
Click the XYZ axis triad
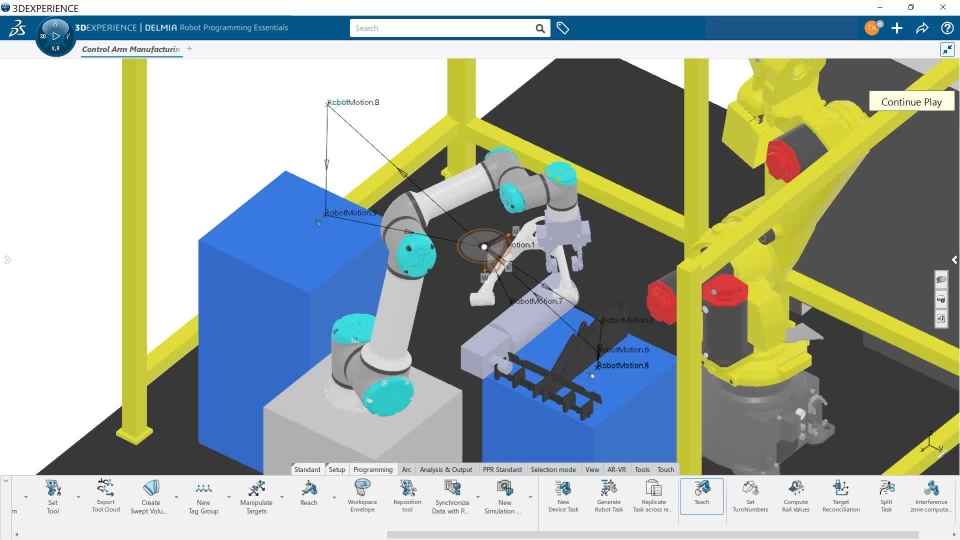tap(932, 443)
